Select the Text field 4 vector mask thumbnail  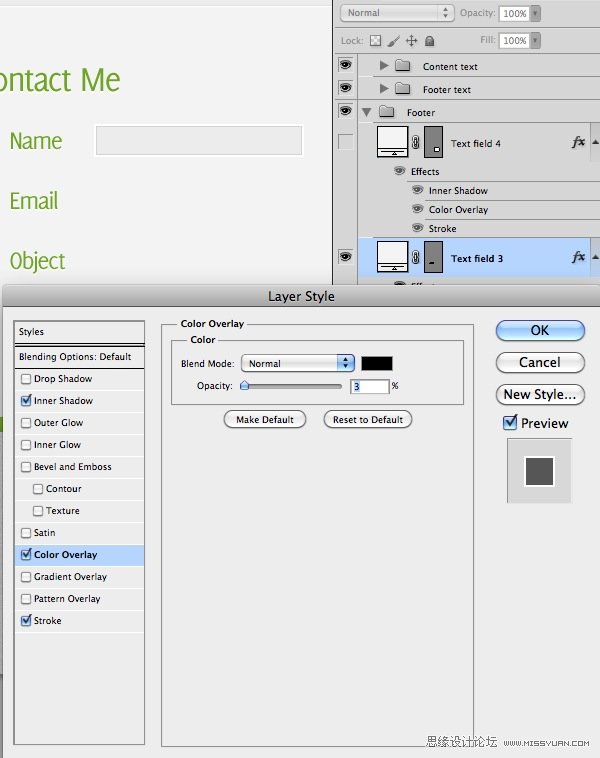pyautogui.click(x=433, y=142)
